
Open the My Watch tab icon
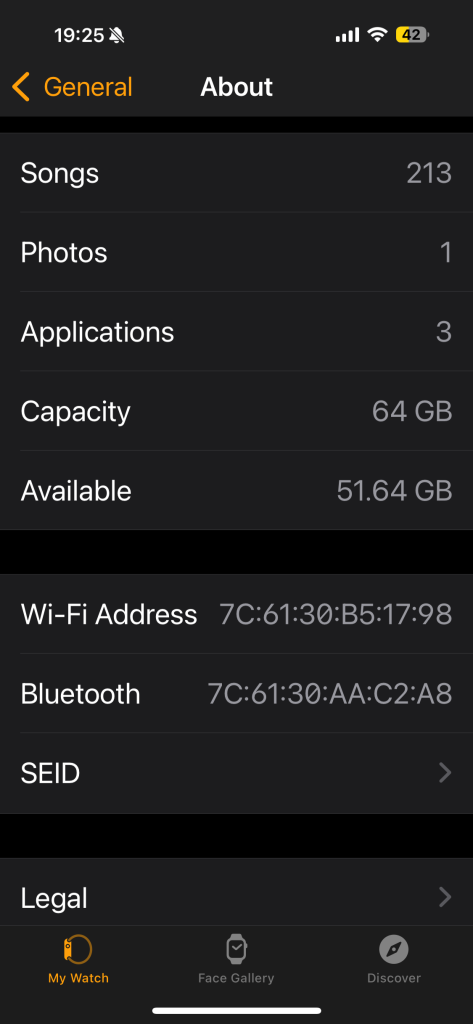click(78, 949)
